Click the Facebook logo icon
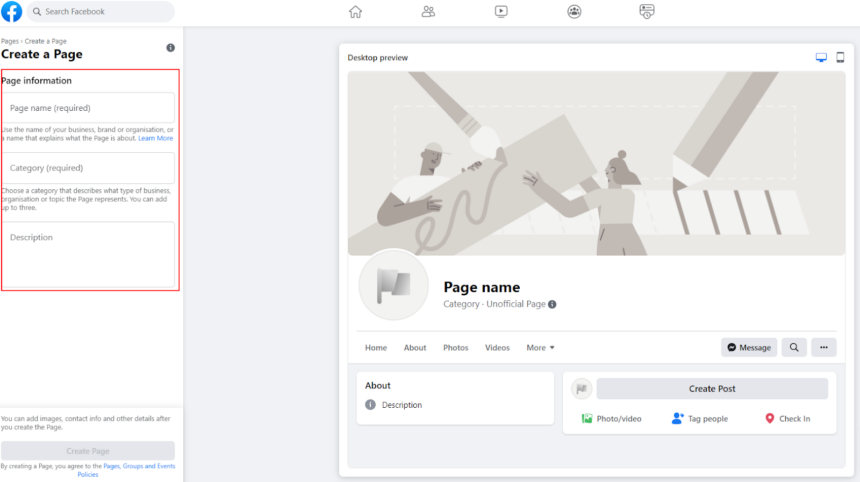This screenshot has width=860, height=482. tap(12, 12)
